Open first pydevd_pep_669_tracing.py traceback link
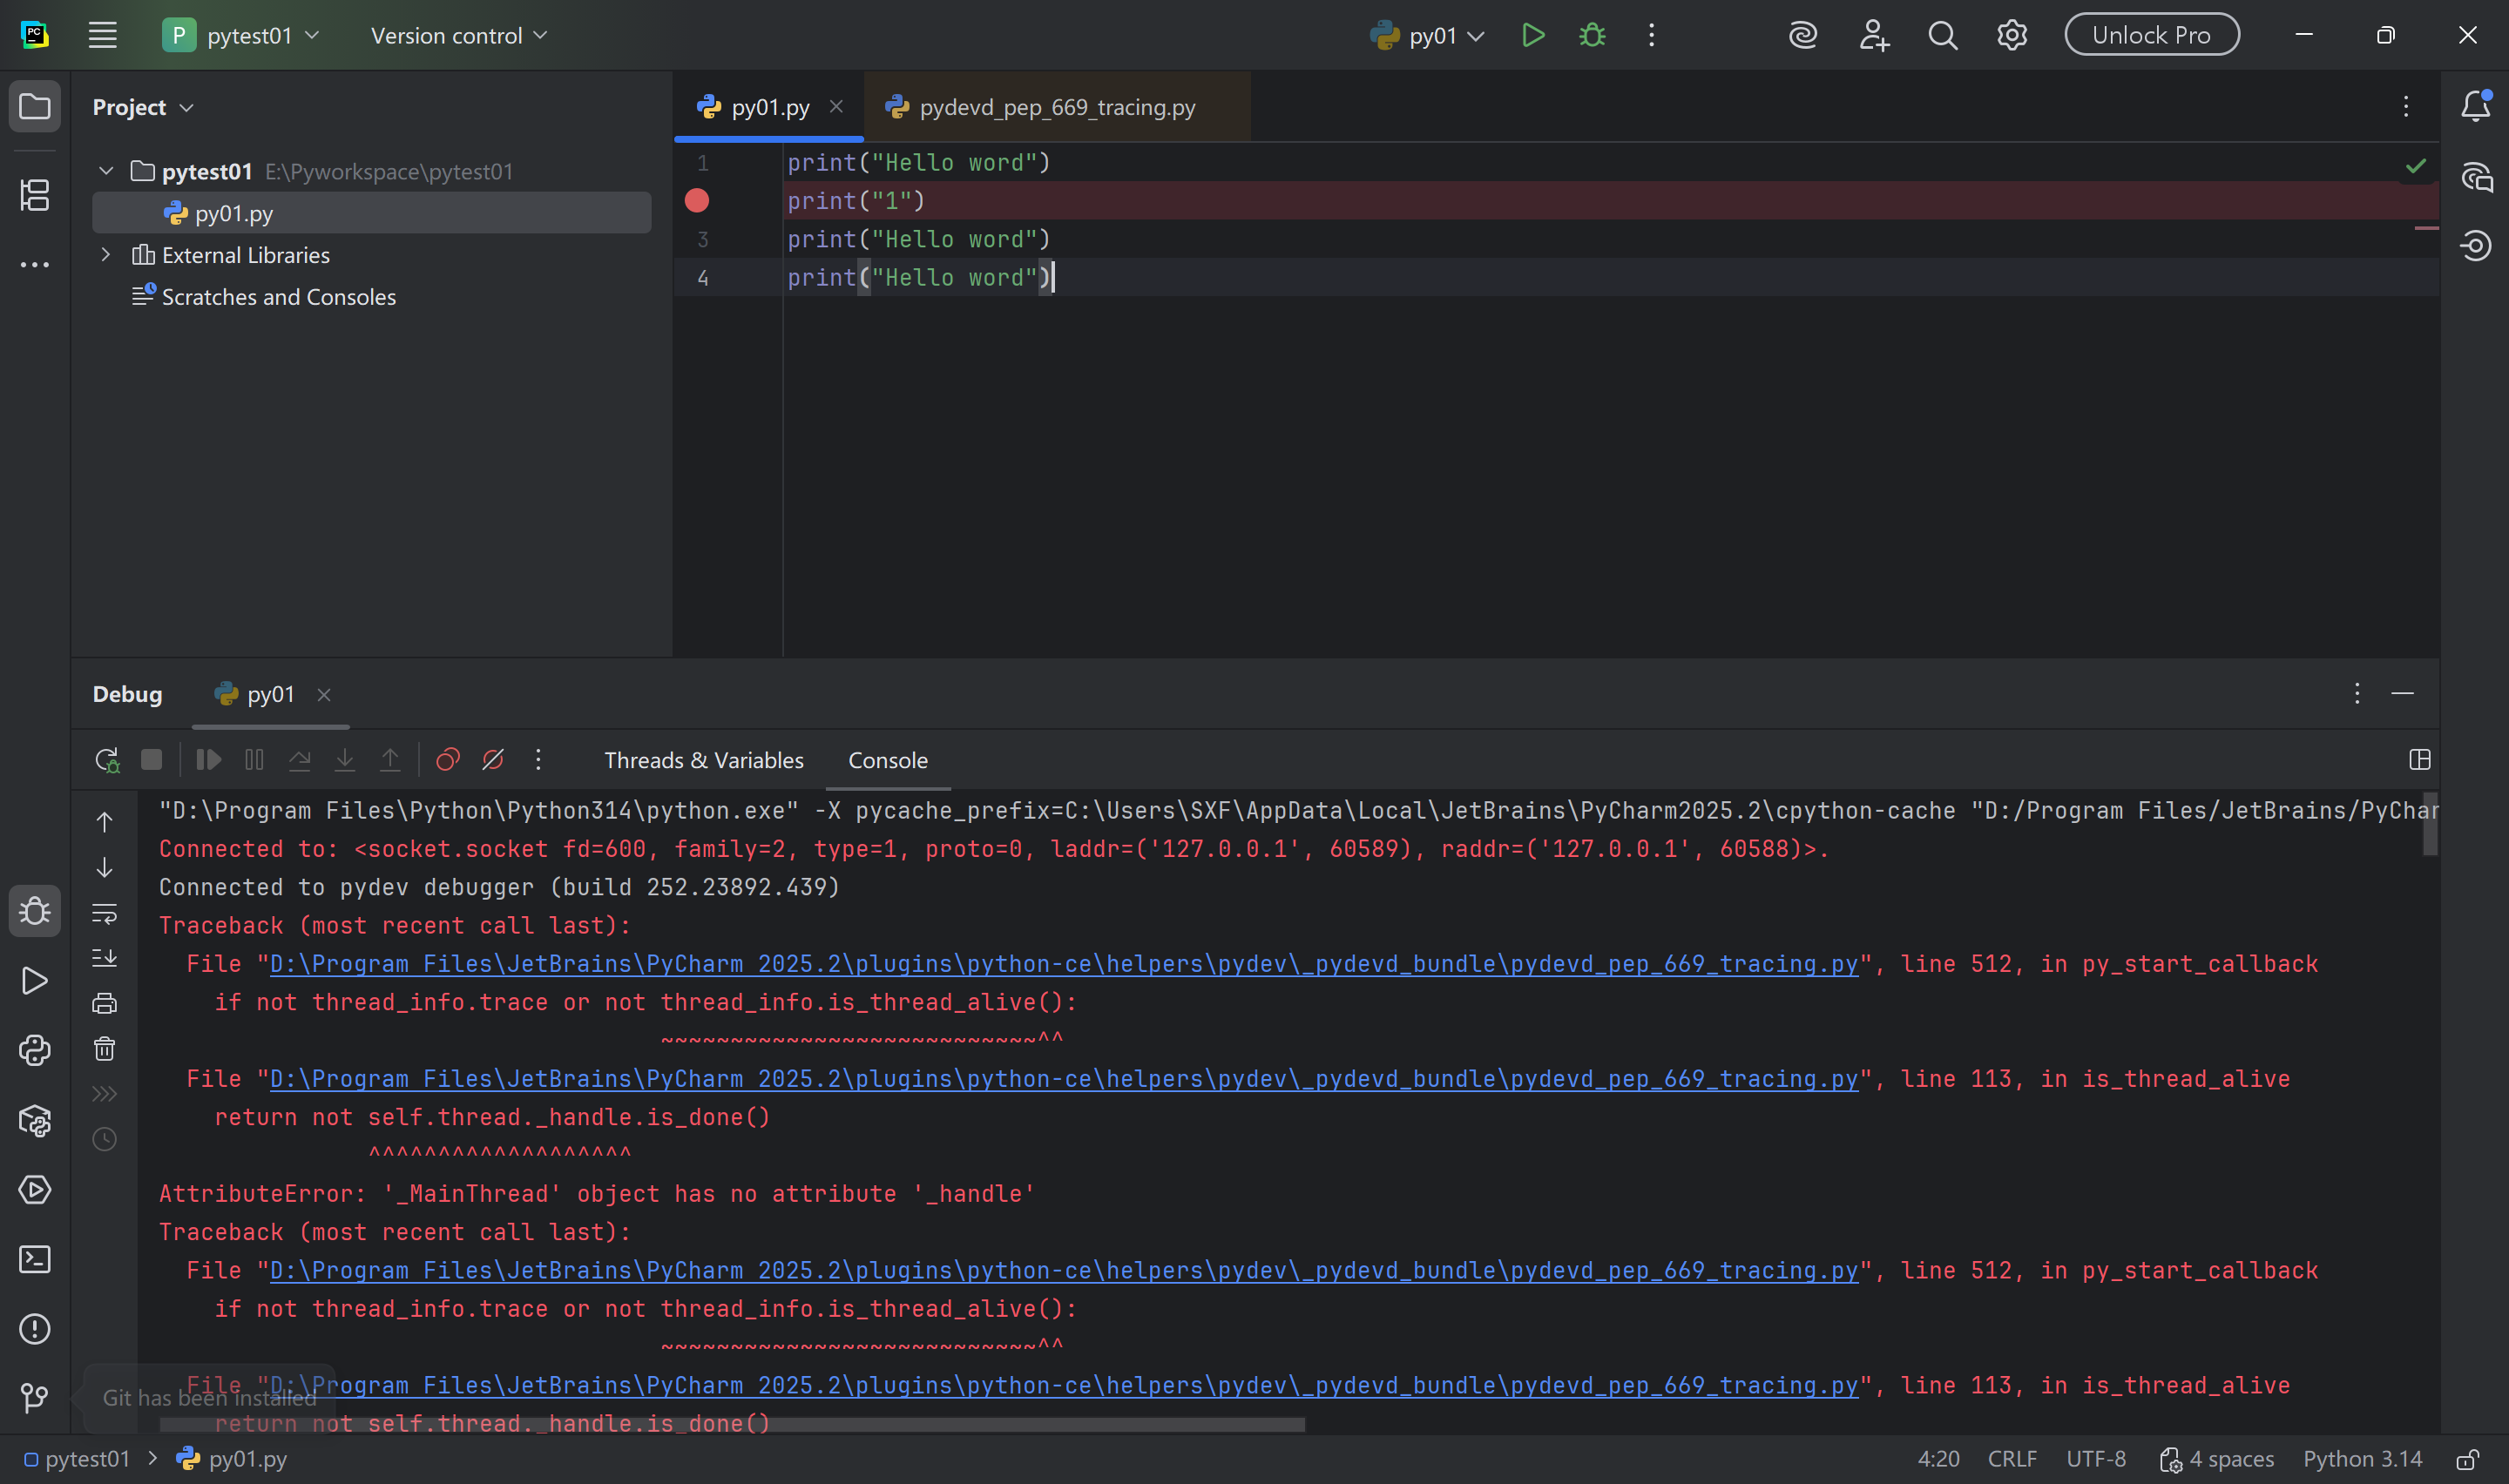The height and width of the screenshot is (1484, 2509). 1063,964
